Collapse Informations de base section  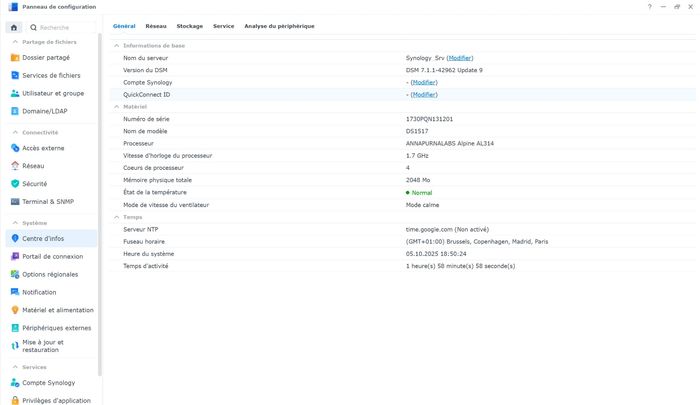pyautogui.click(x=117, y=46)
